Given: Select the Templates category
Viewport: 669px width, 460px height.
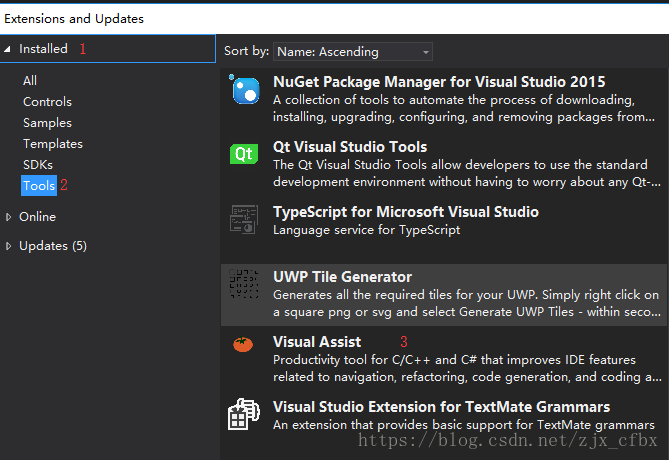Looking at the screenshot, I should (53, 144).
